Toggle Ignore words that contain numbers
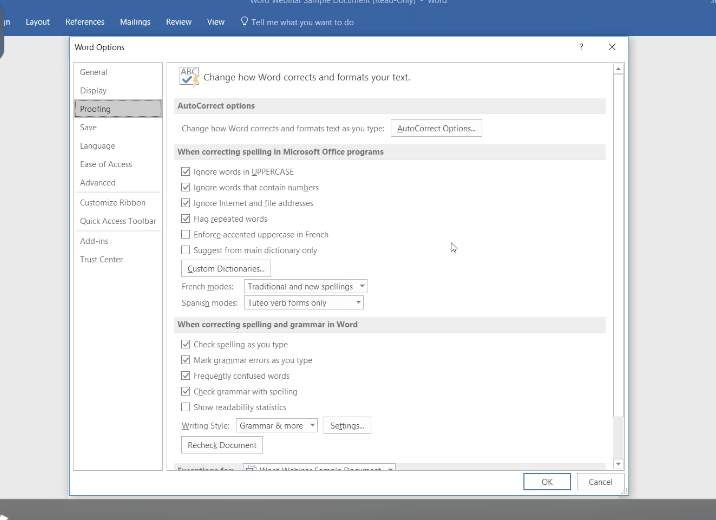The width and height of the screenshot is (716, 520). [185, 187]
